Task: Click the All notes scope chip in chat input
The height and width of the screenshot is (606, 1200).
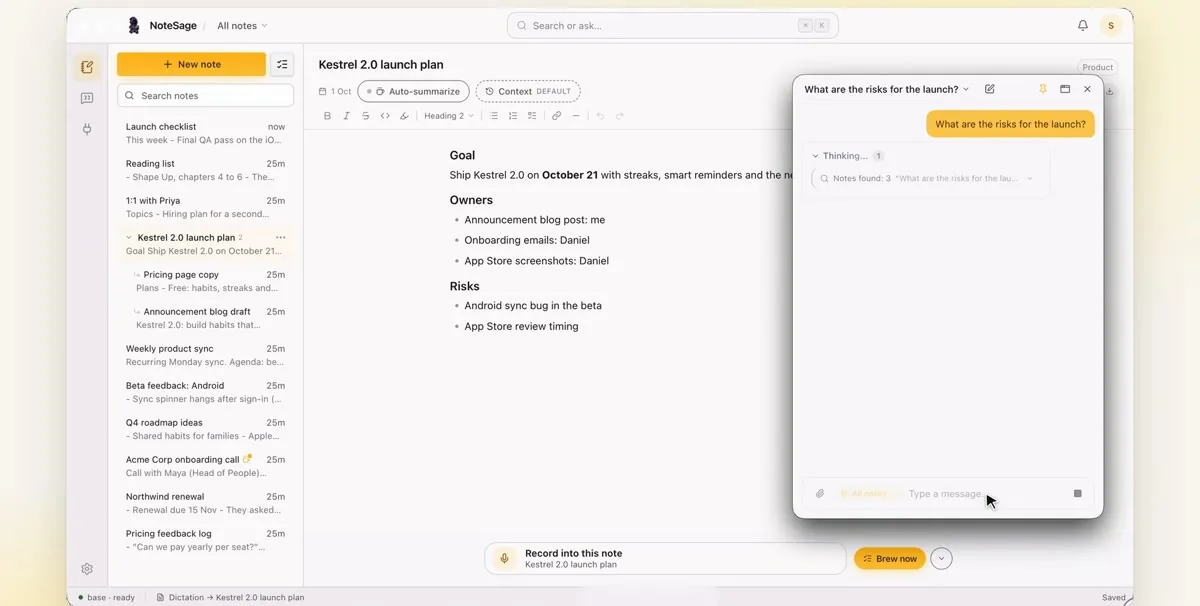Action: (x=869, y=493)
